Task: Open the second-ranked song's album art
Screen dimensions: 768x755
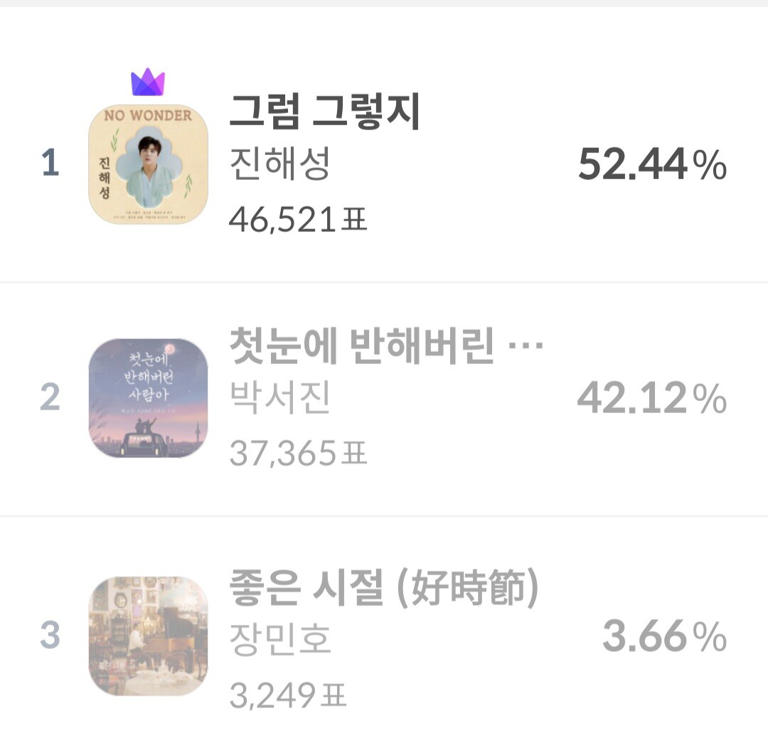Action: tap(148, 398)
